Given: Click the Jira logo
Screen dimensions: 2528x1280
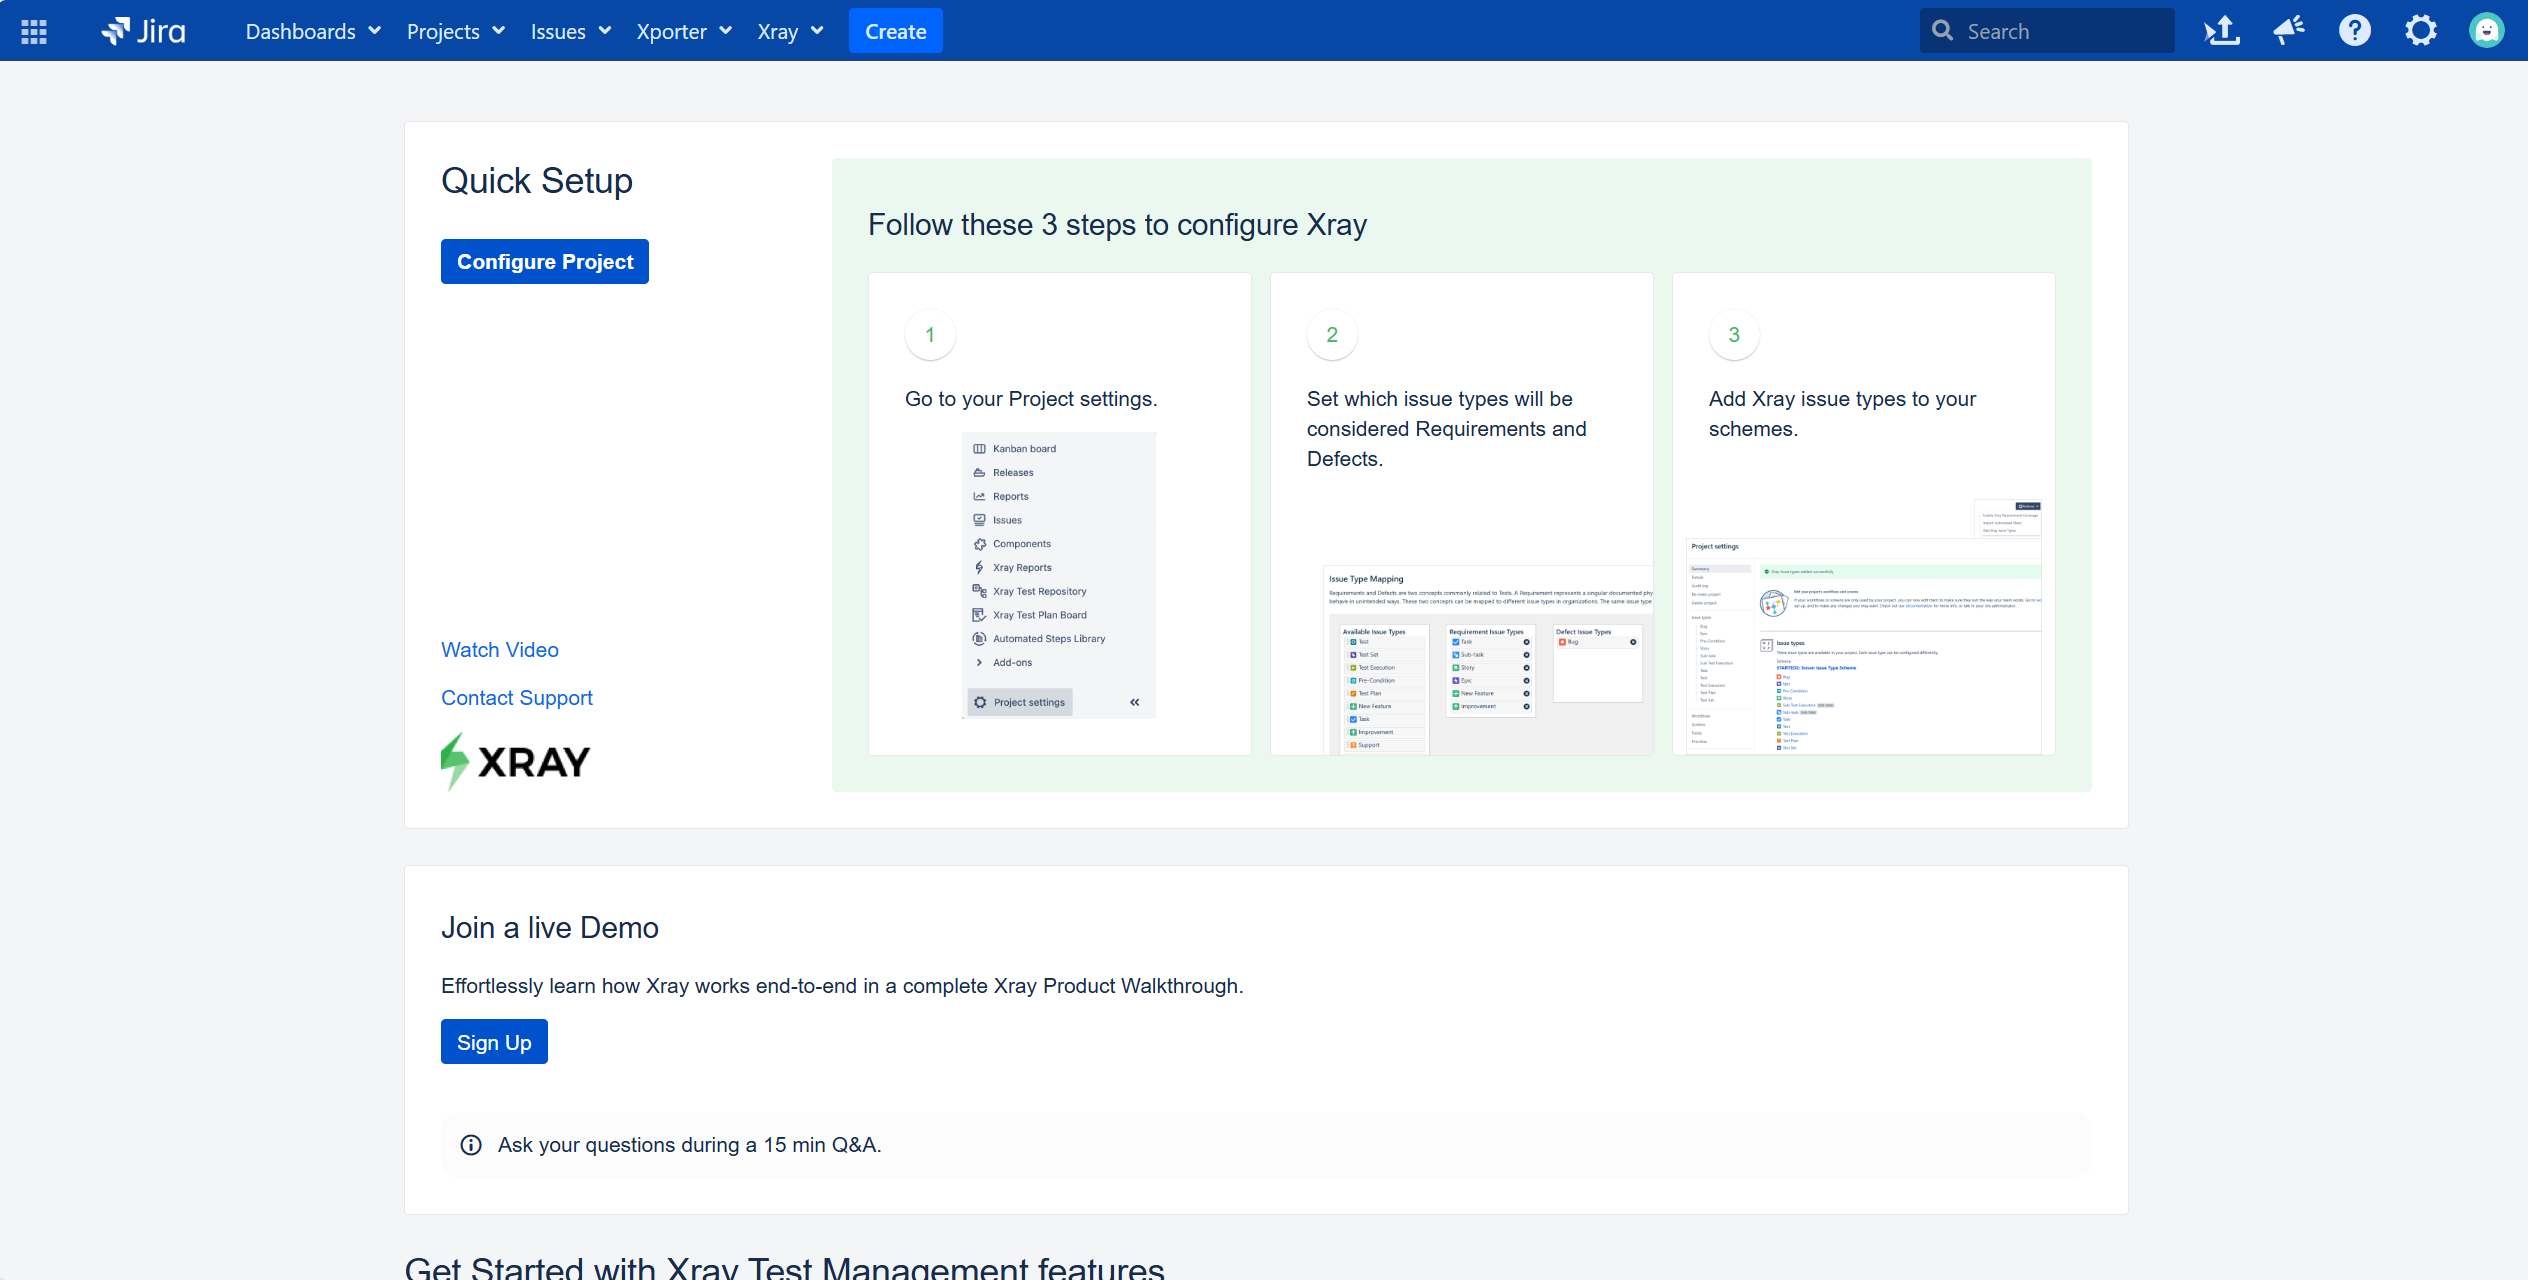Looking at the screenshot, I should click(x=143, y=31).
